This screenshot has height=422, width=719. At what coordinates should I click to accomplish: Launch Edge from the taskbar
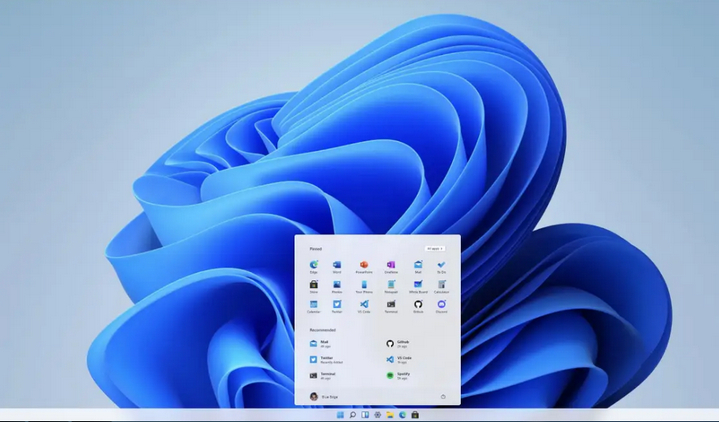tap(402, 415)
